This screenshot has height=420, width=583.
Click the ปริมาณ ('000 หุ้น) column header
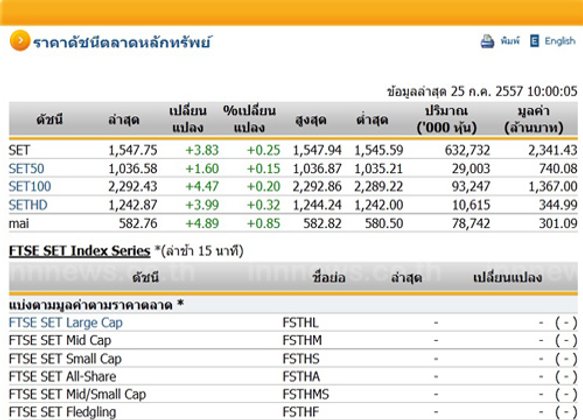click(446, 119)
